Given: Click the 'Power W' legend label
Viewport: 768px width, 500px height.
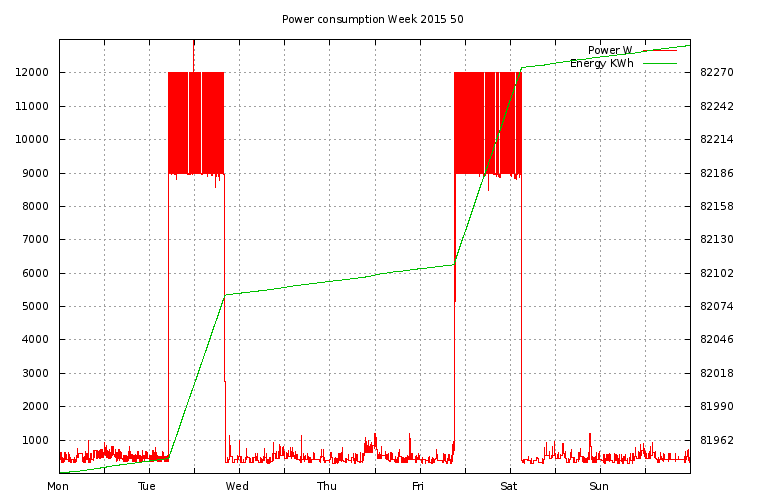Looking at the screenshot, I should coord(610,50).
